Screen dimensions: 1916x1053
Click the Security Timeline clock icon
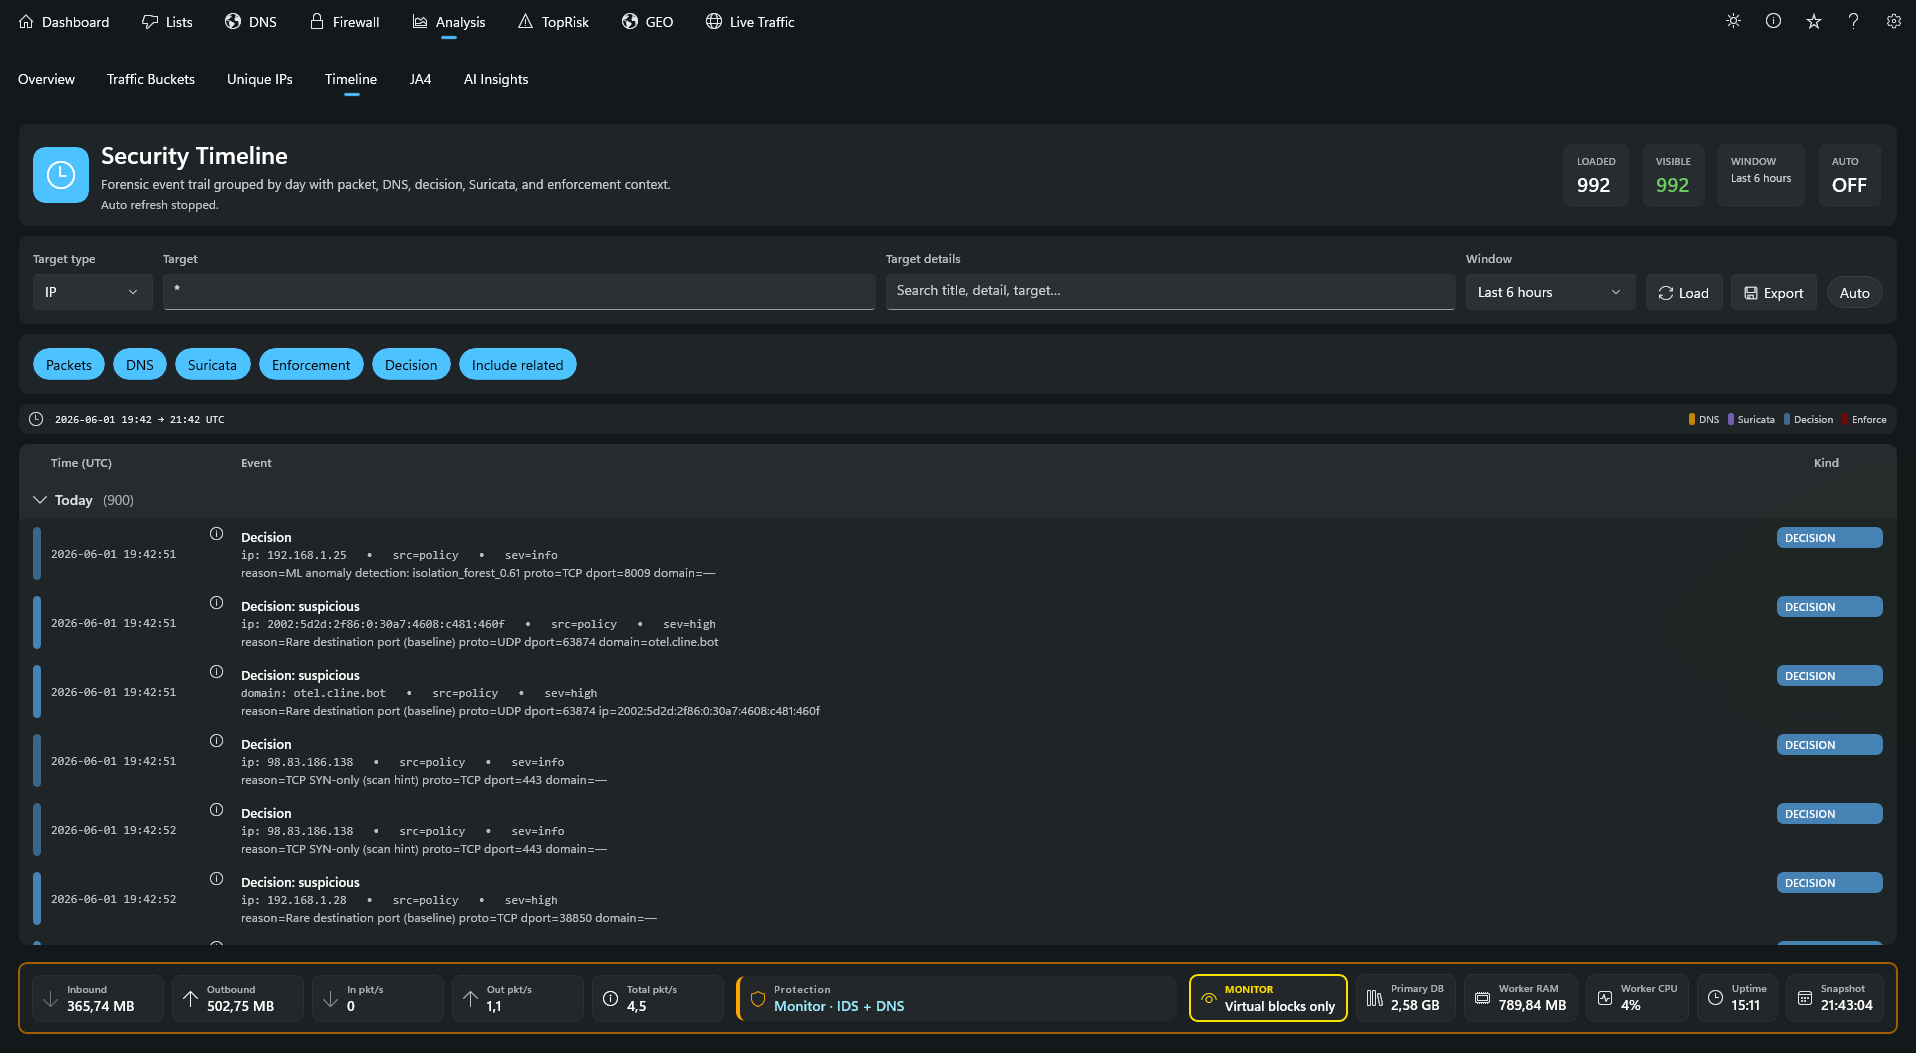61,175
